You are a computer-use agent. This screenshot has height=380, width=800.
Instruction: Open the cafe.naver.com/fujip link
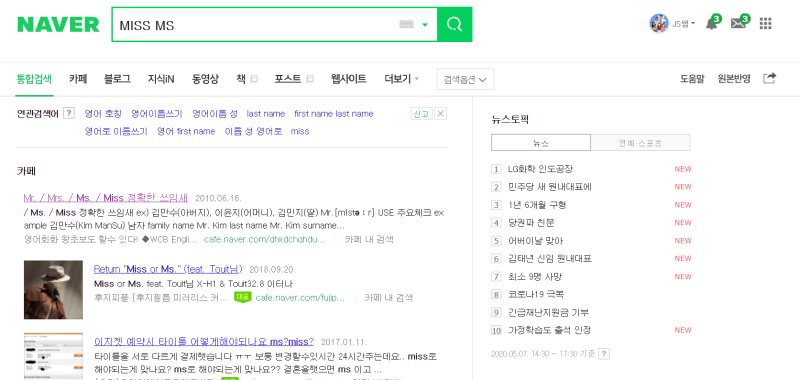(301, 297)
